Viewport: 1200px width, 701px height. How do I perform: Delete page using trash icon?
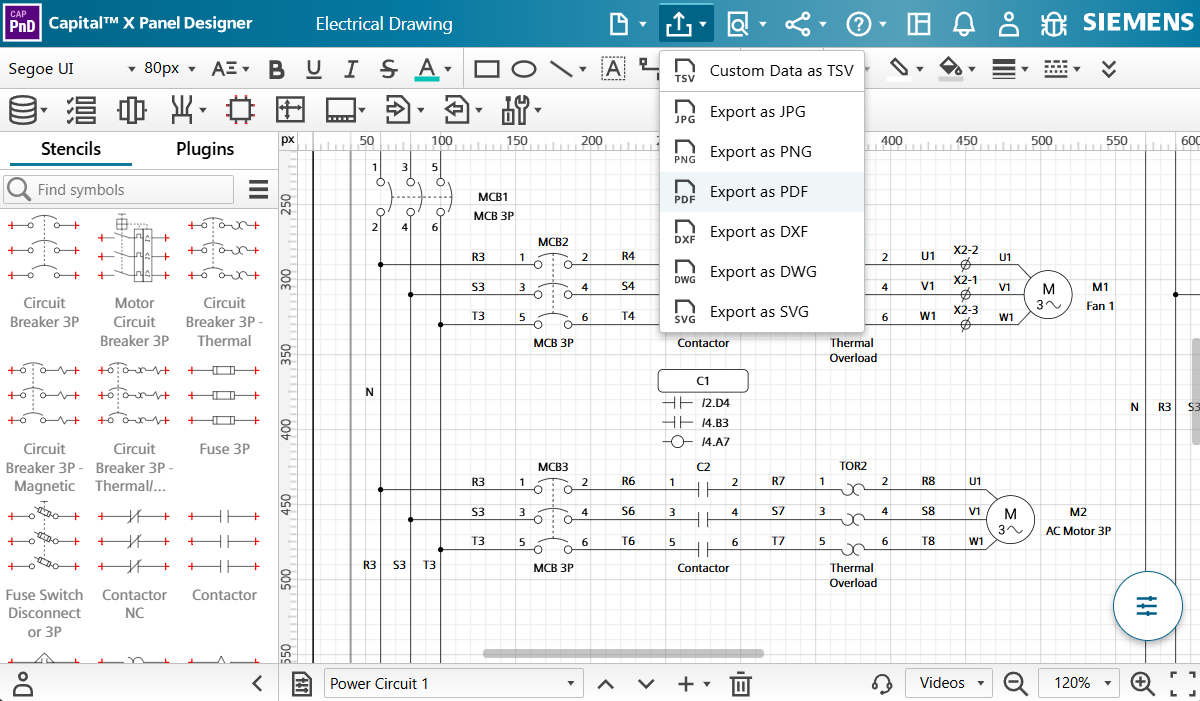pyautogui.click(x=740, y=684)
